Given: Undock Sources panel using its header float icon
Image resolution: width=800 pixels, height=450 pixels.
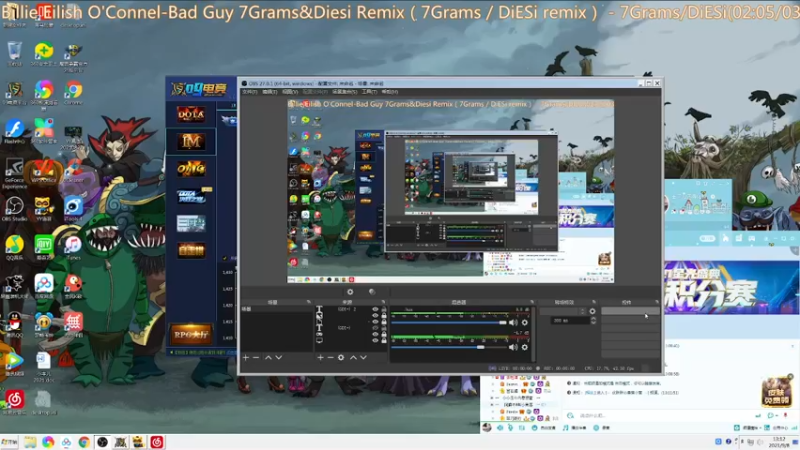Looking at the screenshot, I should 383,302.
